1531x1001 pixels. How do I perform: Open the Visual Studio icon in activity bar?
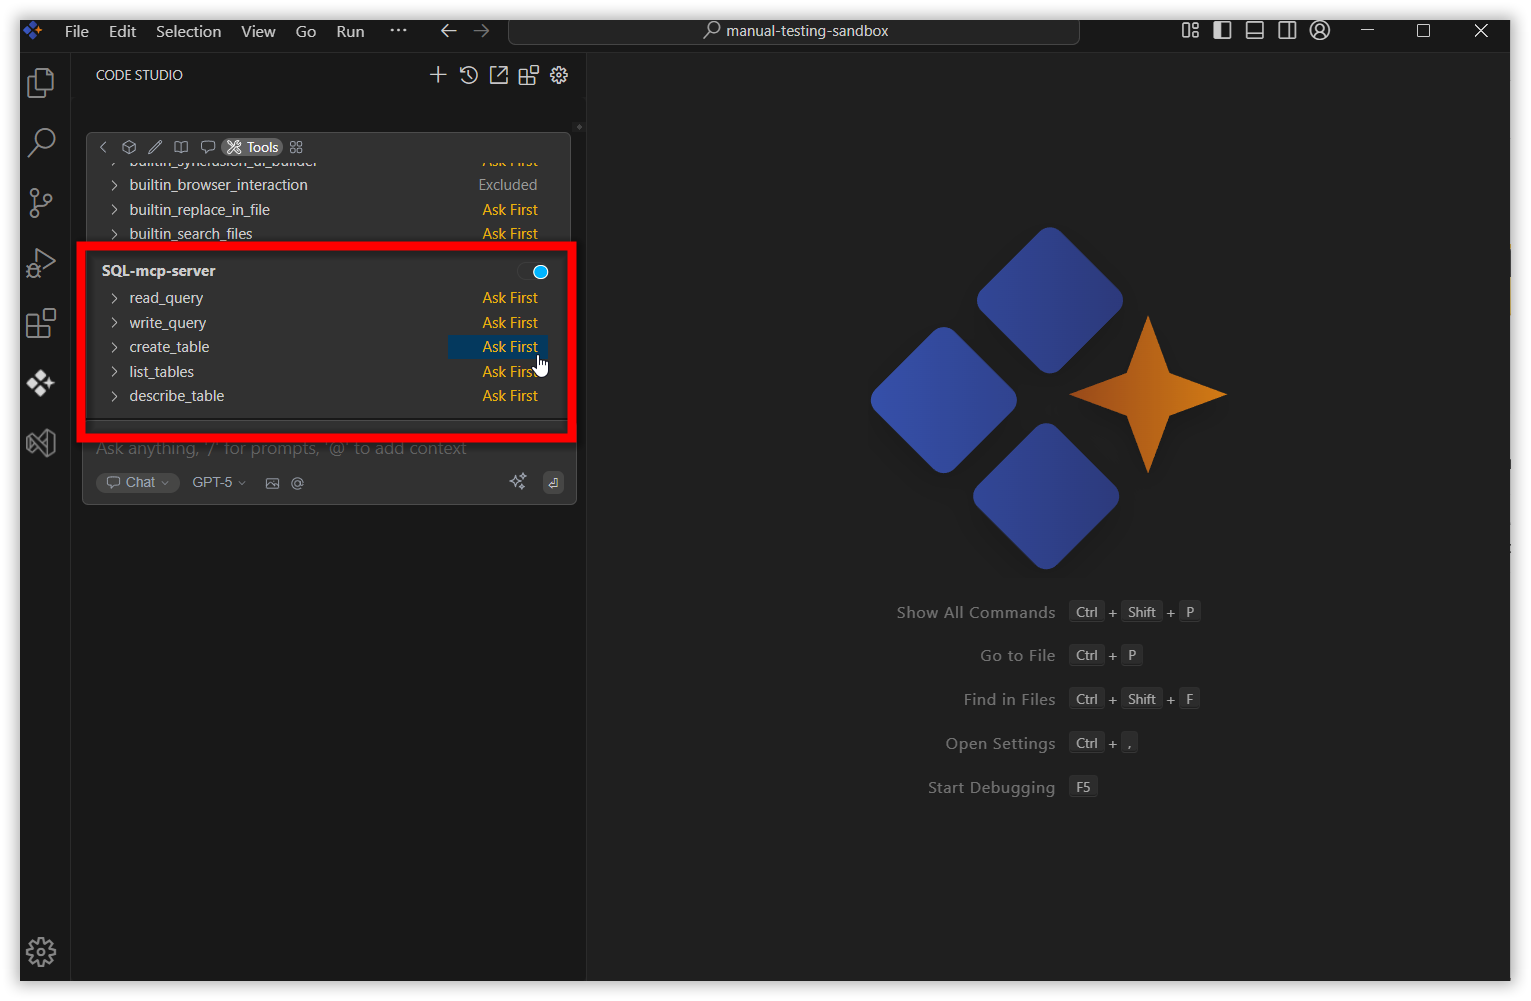pos(41,443)
